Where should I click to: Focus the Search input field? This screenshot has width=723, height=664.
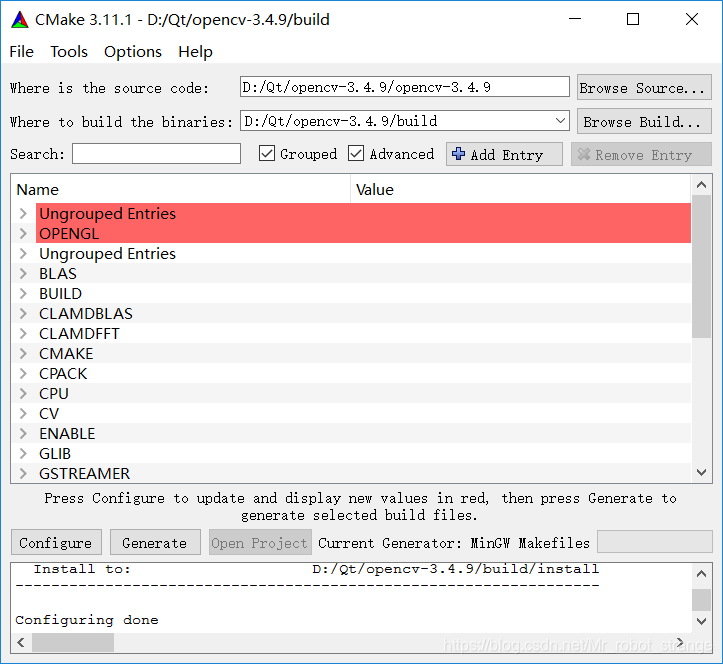tap(156, 154)
